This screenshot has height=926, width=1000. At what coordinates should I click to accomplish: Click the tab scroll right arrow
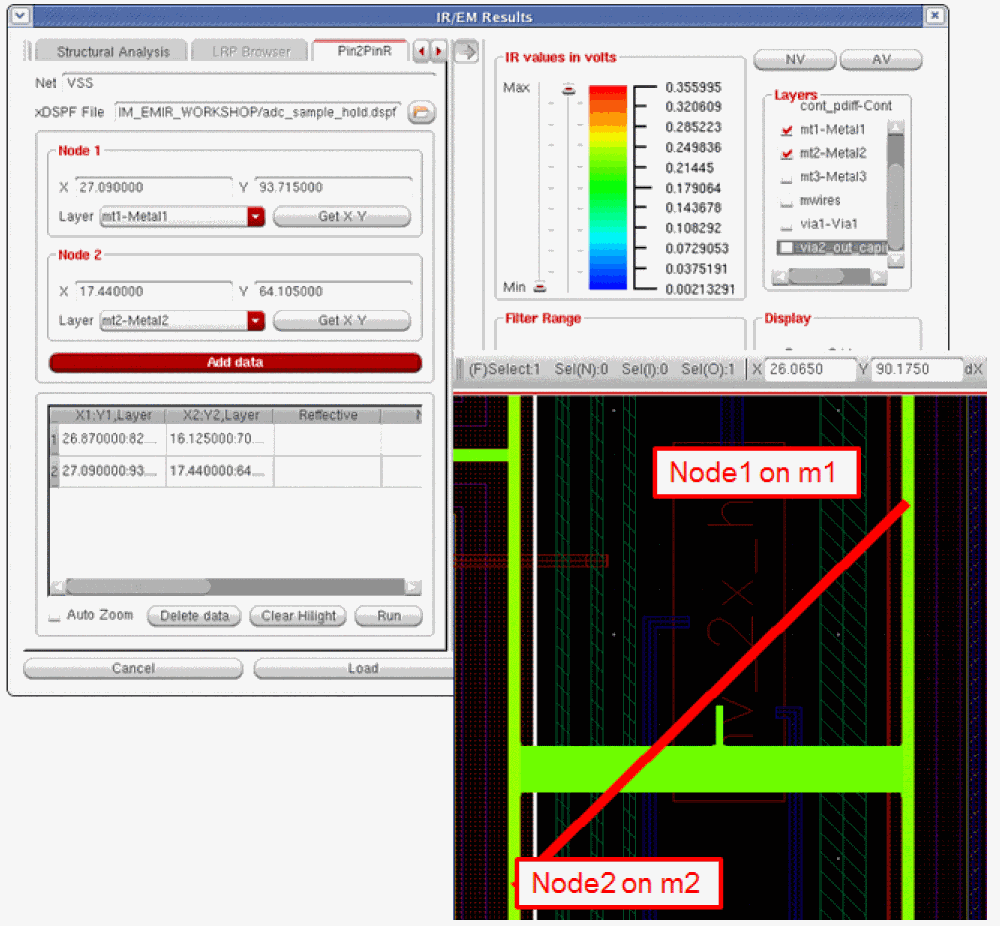click(438, 51)
